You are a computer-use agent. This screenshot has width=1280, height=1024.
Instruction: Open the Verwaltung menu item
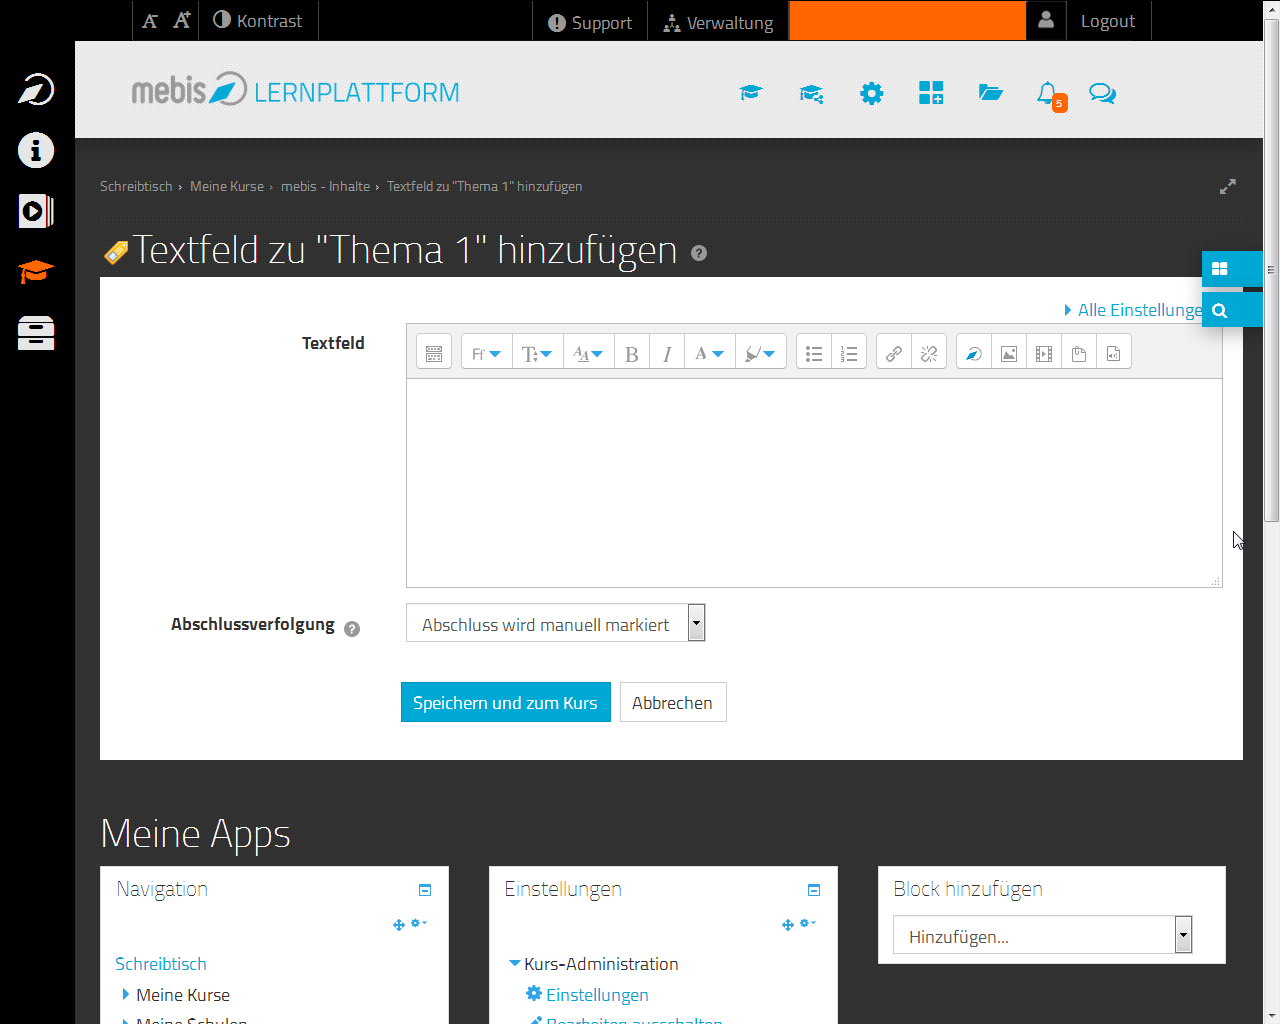(719, 22)
